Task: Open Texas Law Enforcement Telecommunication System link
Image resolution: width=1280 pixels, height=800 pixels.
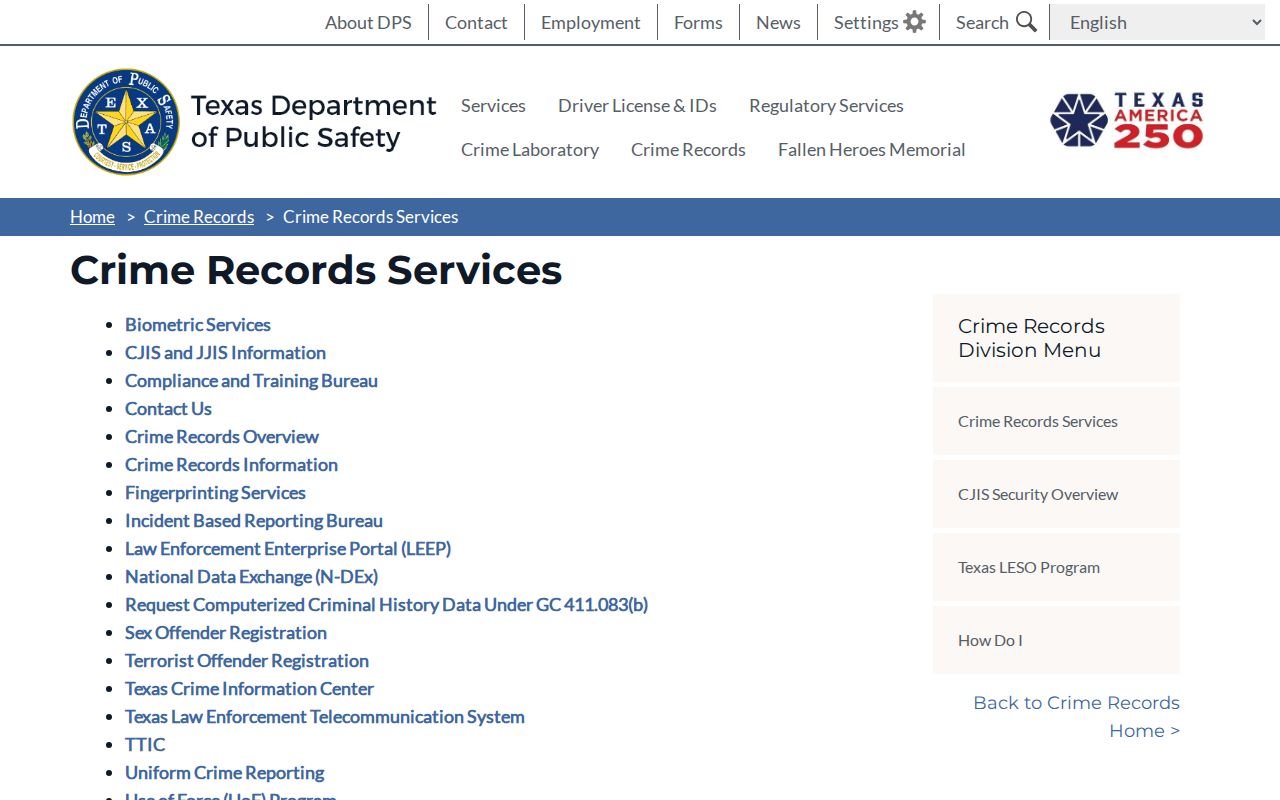Action: click(x=325, y=716)
